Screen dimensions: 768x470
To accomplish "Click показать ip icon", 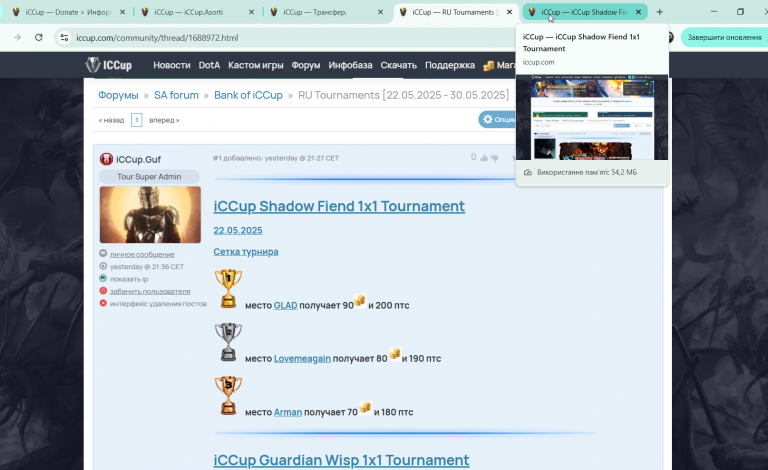I will coord(103,278).
